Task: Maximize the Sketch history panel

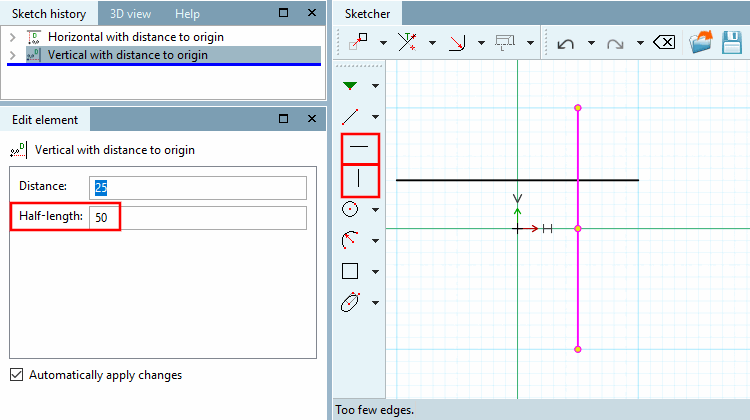Action: point(284,13)
